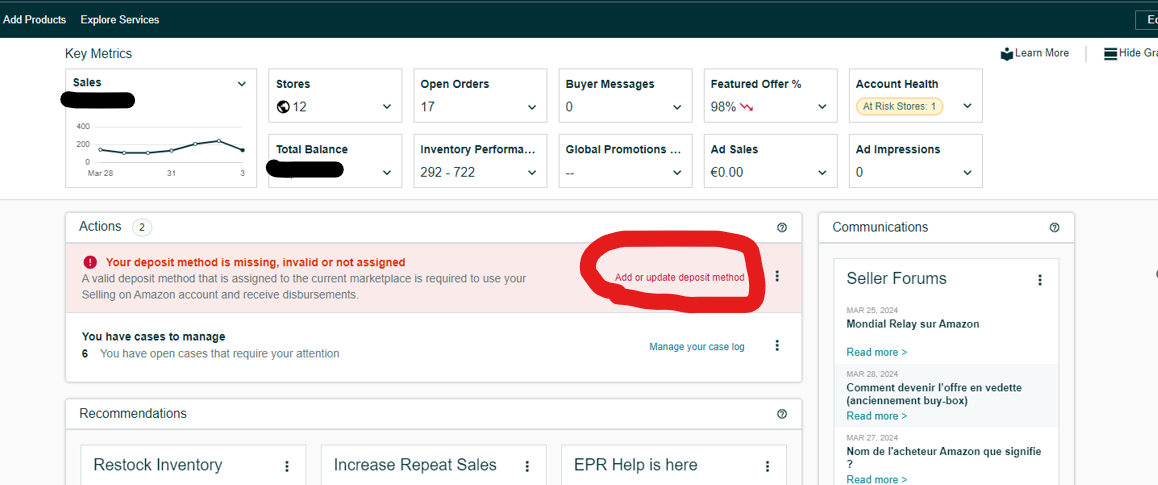Screen dimensions: 1158x485
Task: Expand the Ad Sales dropdown
Action: click(822, 173)
